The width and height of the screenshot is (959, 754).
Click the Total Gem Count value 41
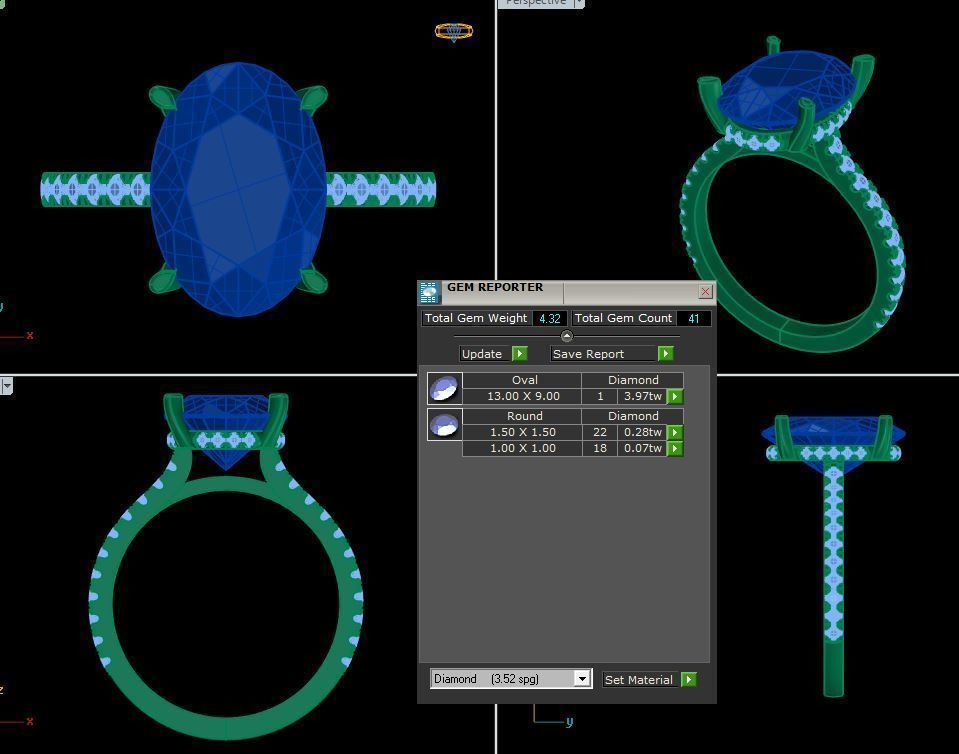click(694, 319)
